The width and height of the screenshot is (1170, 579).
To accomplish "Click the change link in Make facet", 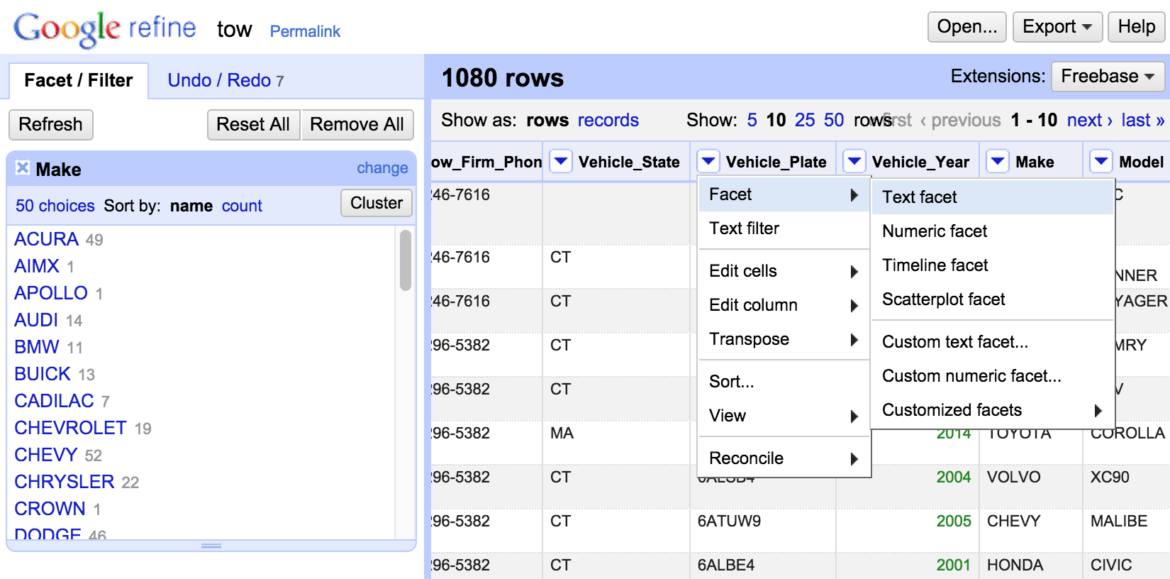I will 382,168.
